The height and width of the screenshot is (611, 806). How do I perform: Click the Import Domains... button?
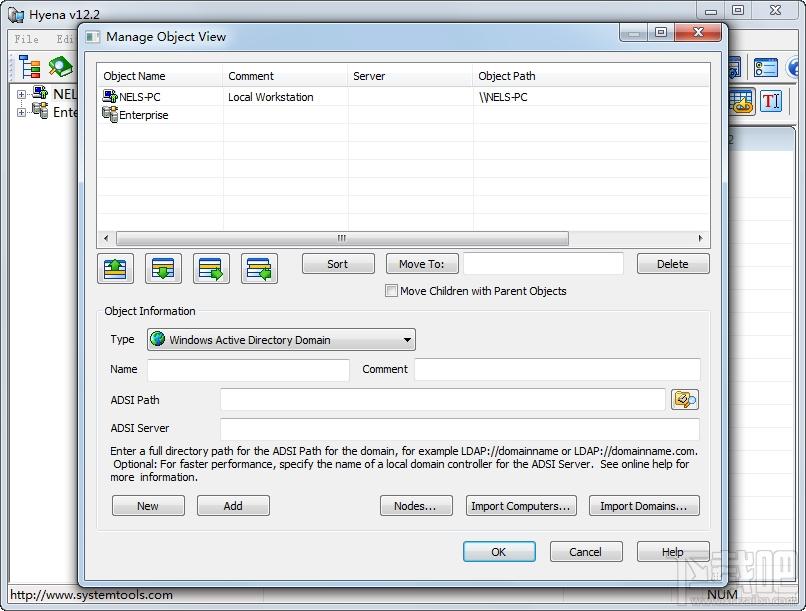coord(644,506)
